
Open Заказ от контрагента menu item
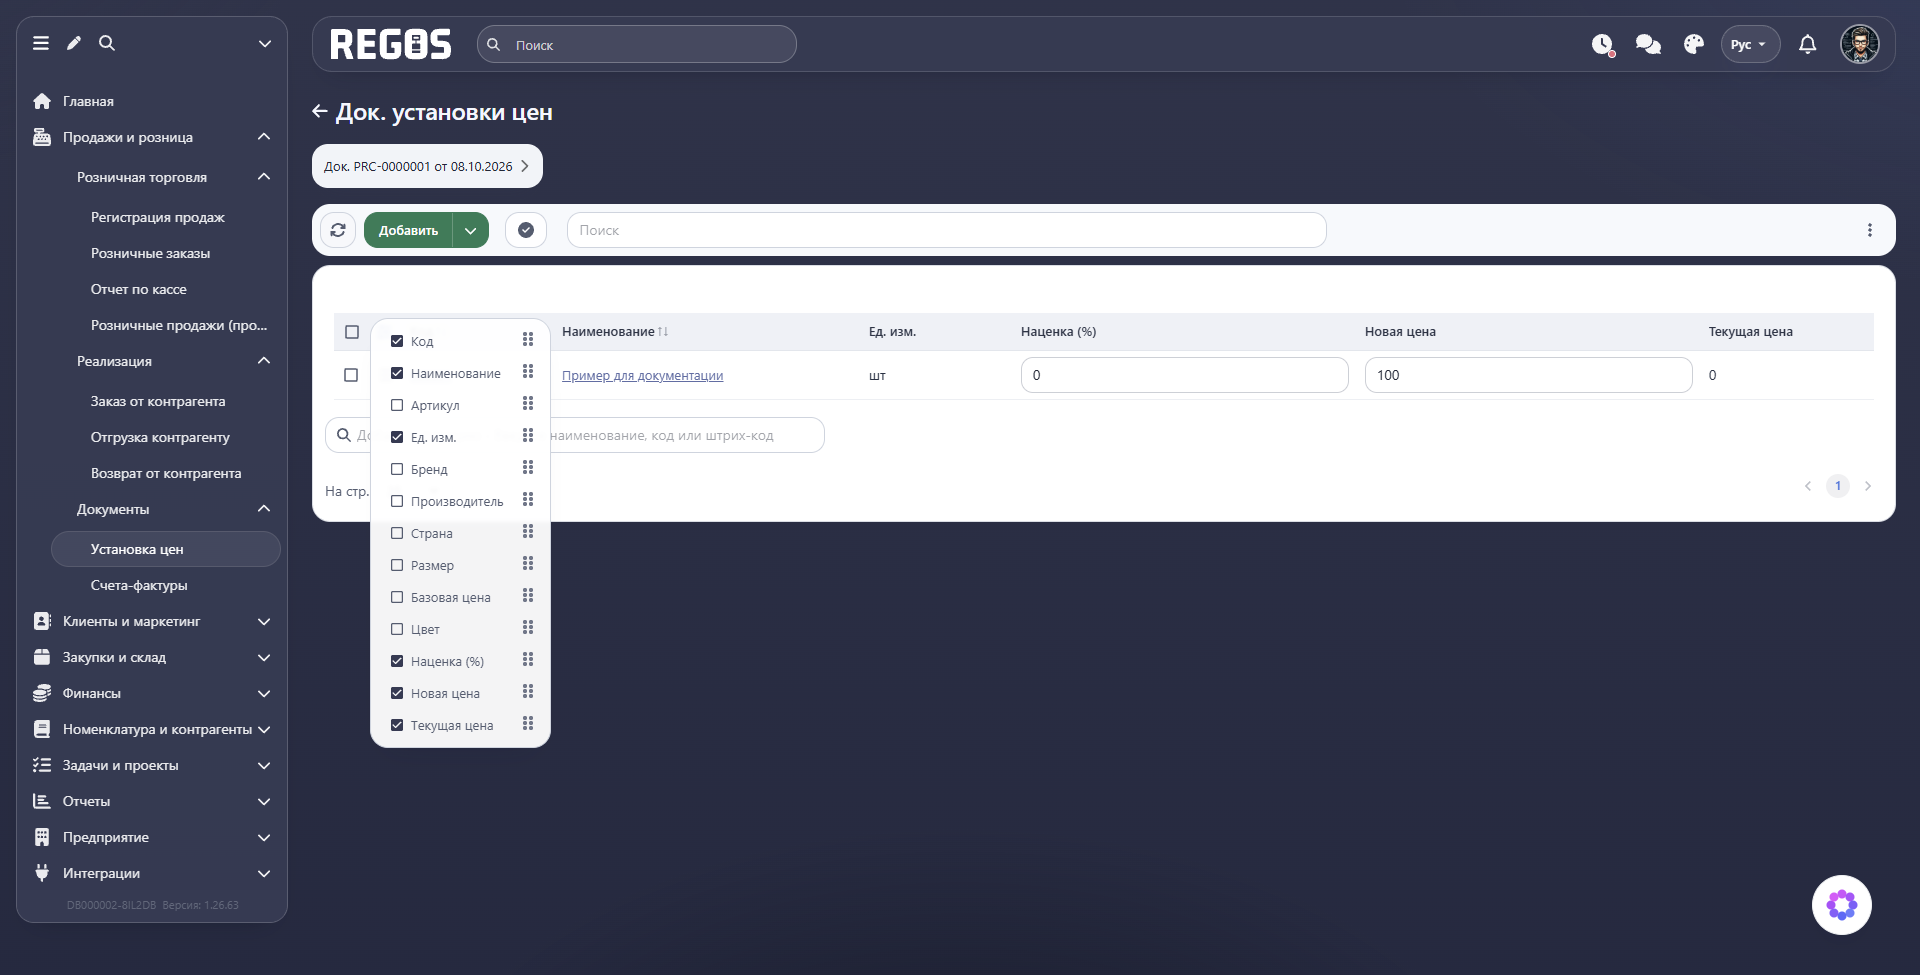coord(158,401)
